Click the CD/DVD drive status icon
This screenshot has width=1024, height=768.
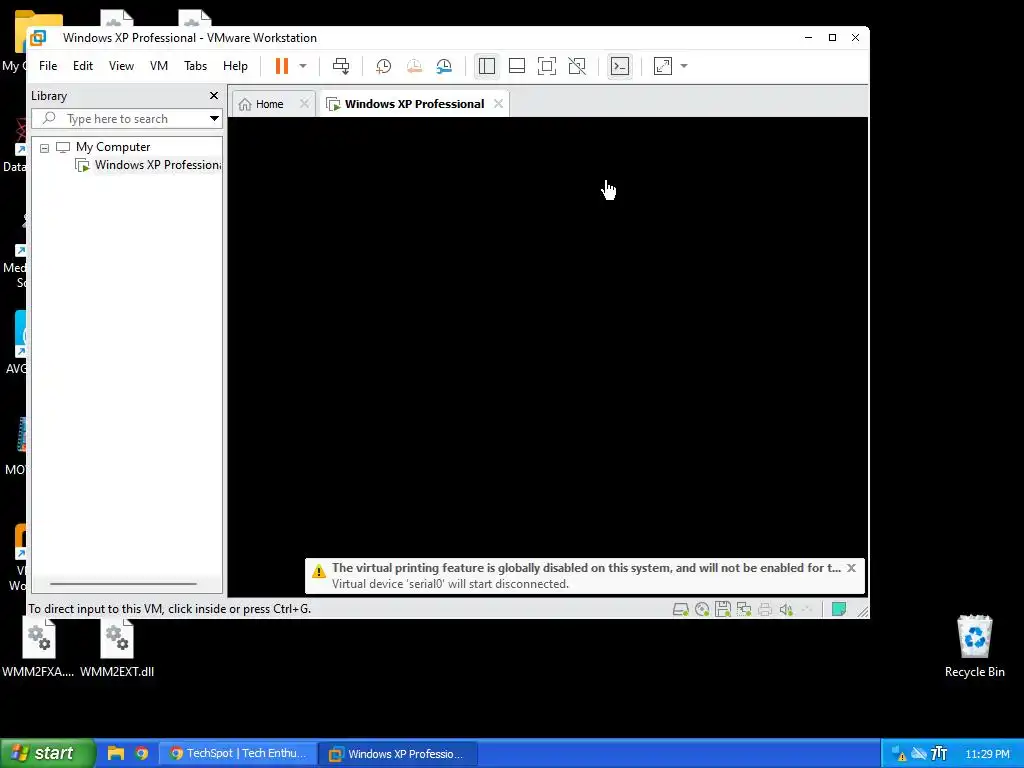click(702, 609)
